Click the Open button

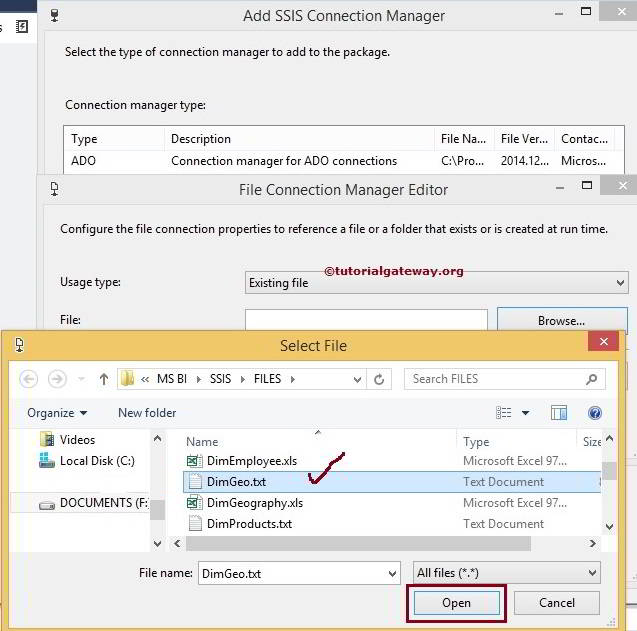click(456, 603)
